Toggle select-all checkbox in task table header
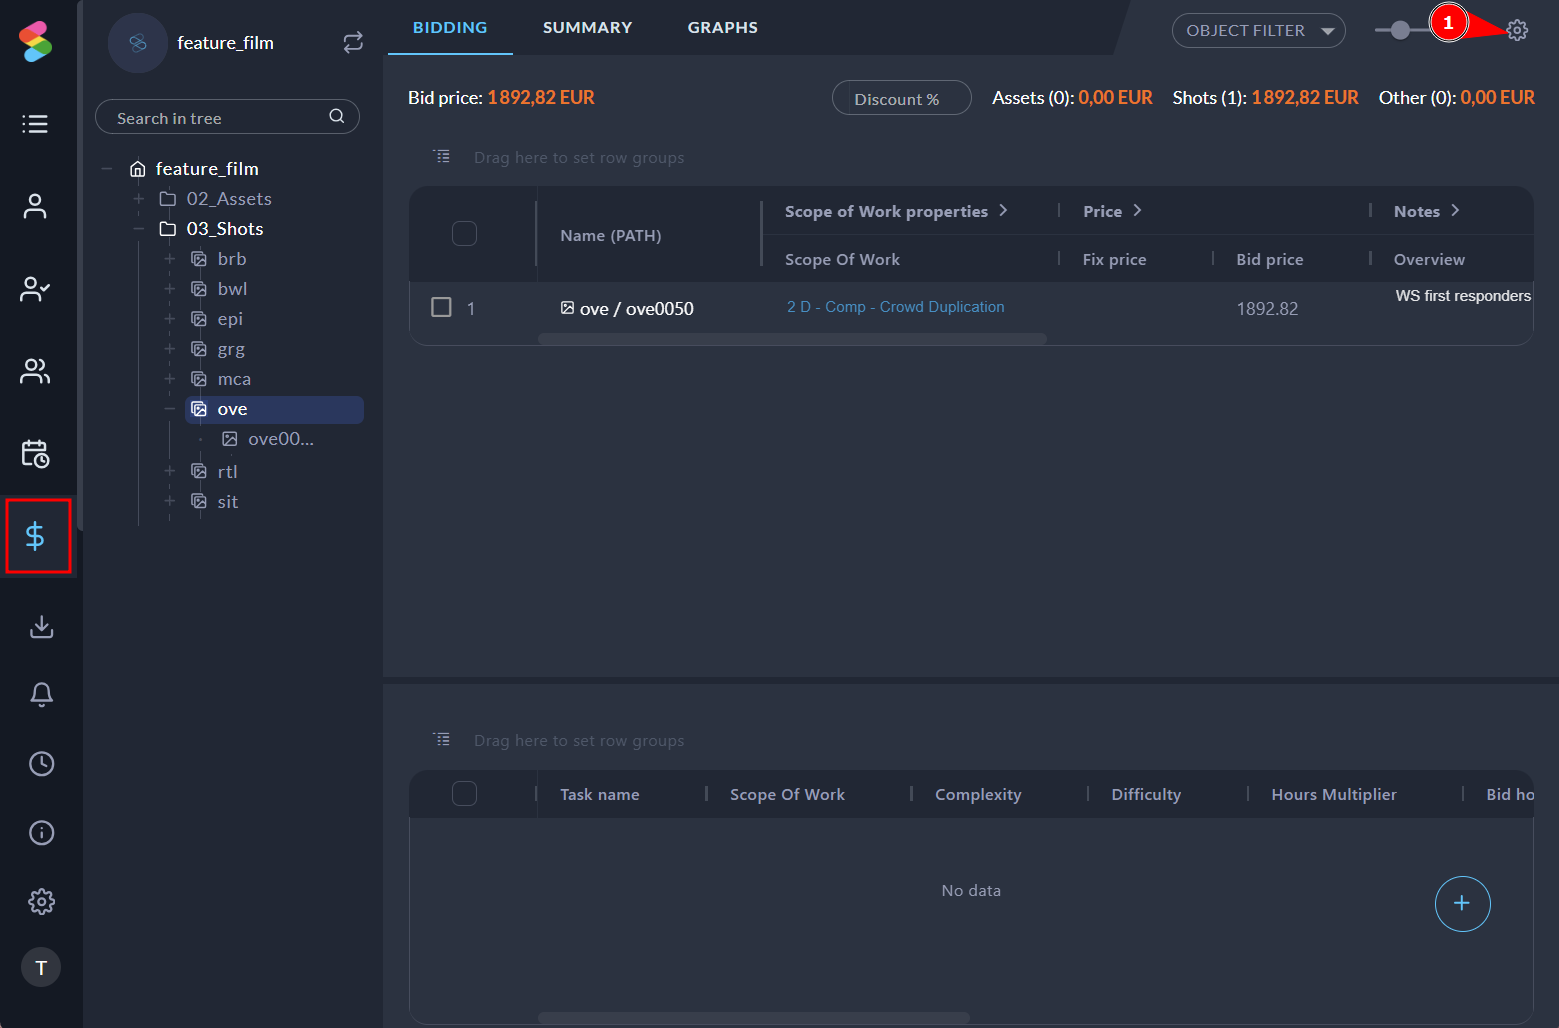The height and width of the screenshot is (1028, 1559). pyautogui.click(x=464, y=794)
